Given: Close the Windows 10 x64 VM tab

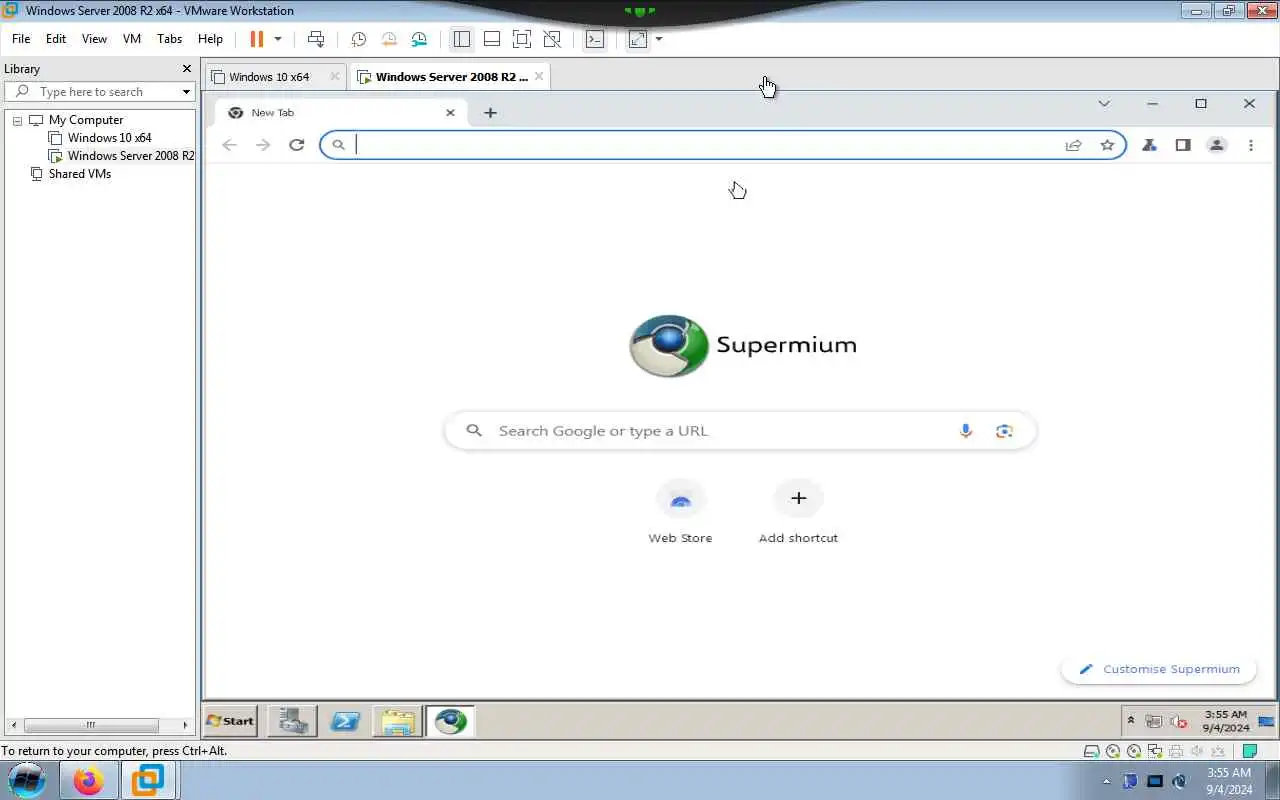Looking at the screenshot, I should coord(335,76).
